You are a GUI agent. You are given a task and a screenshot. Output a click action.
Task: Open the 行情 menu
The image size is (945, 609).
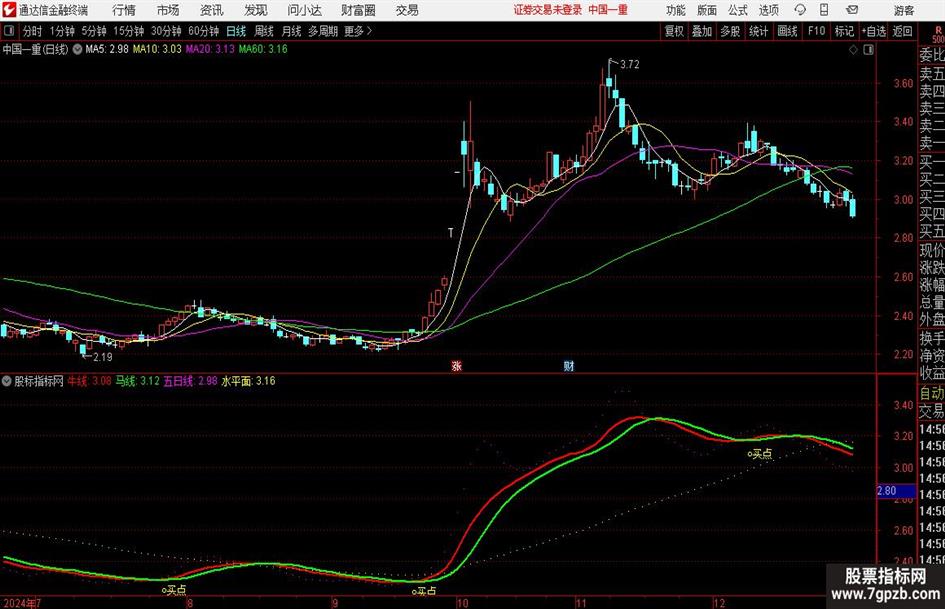(x=124, y=10)
